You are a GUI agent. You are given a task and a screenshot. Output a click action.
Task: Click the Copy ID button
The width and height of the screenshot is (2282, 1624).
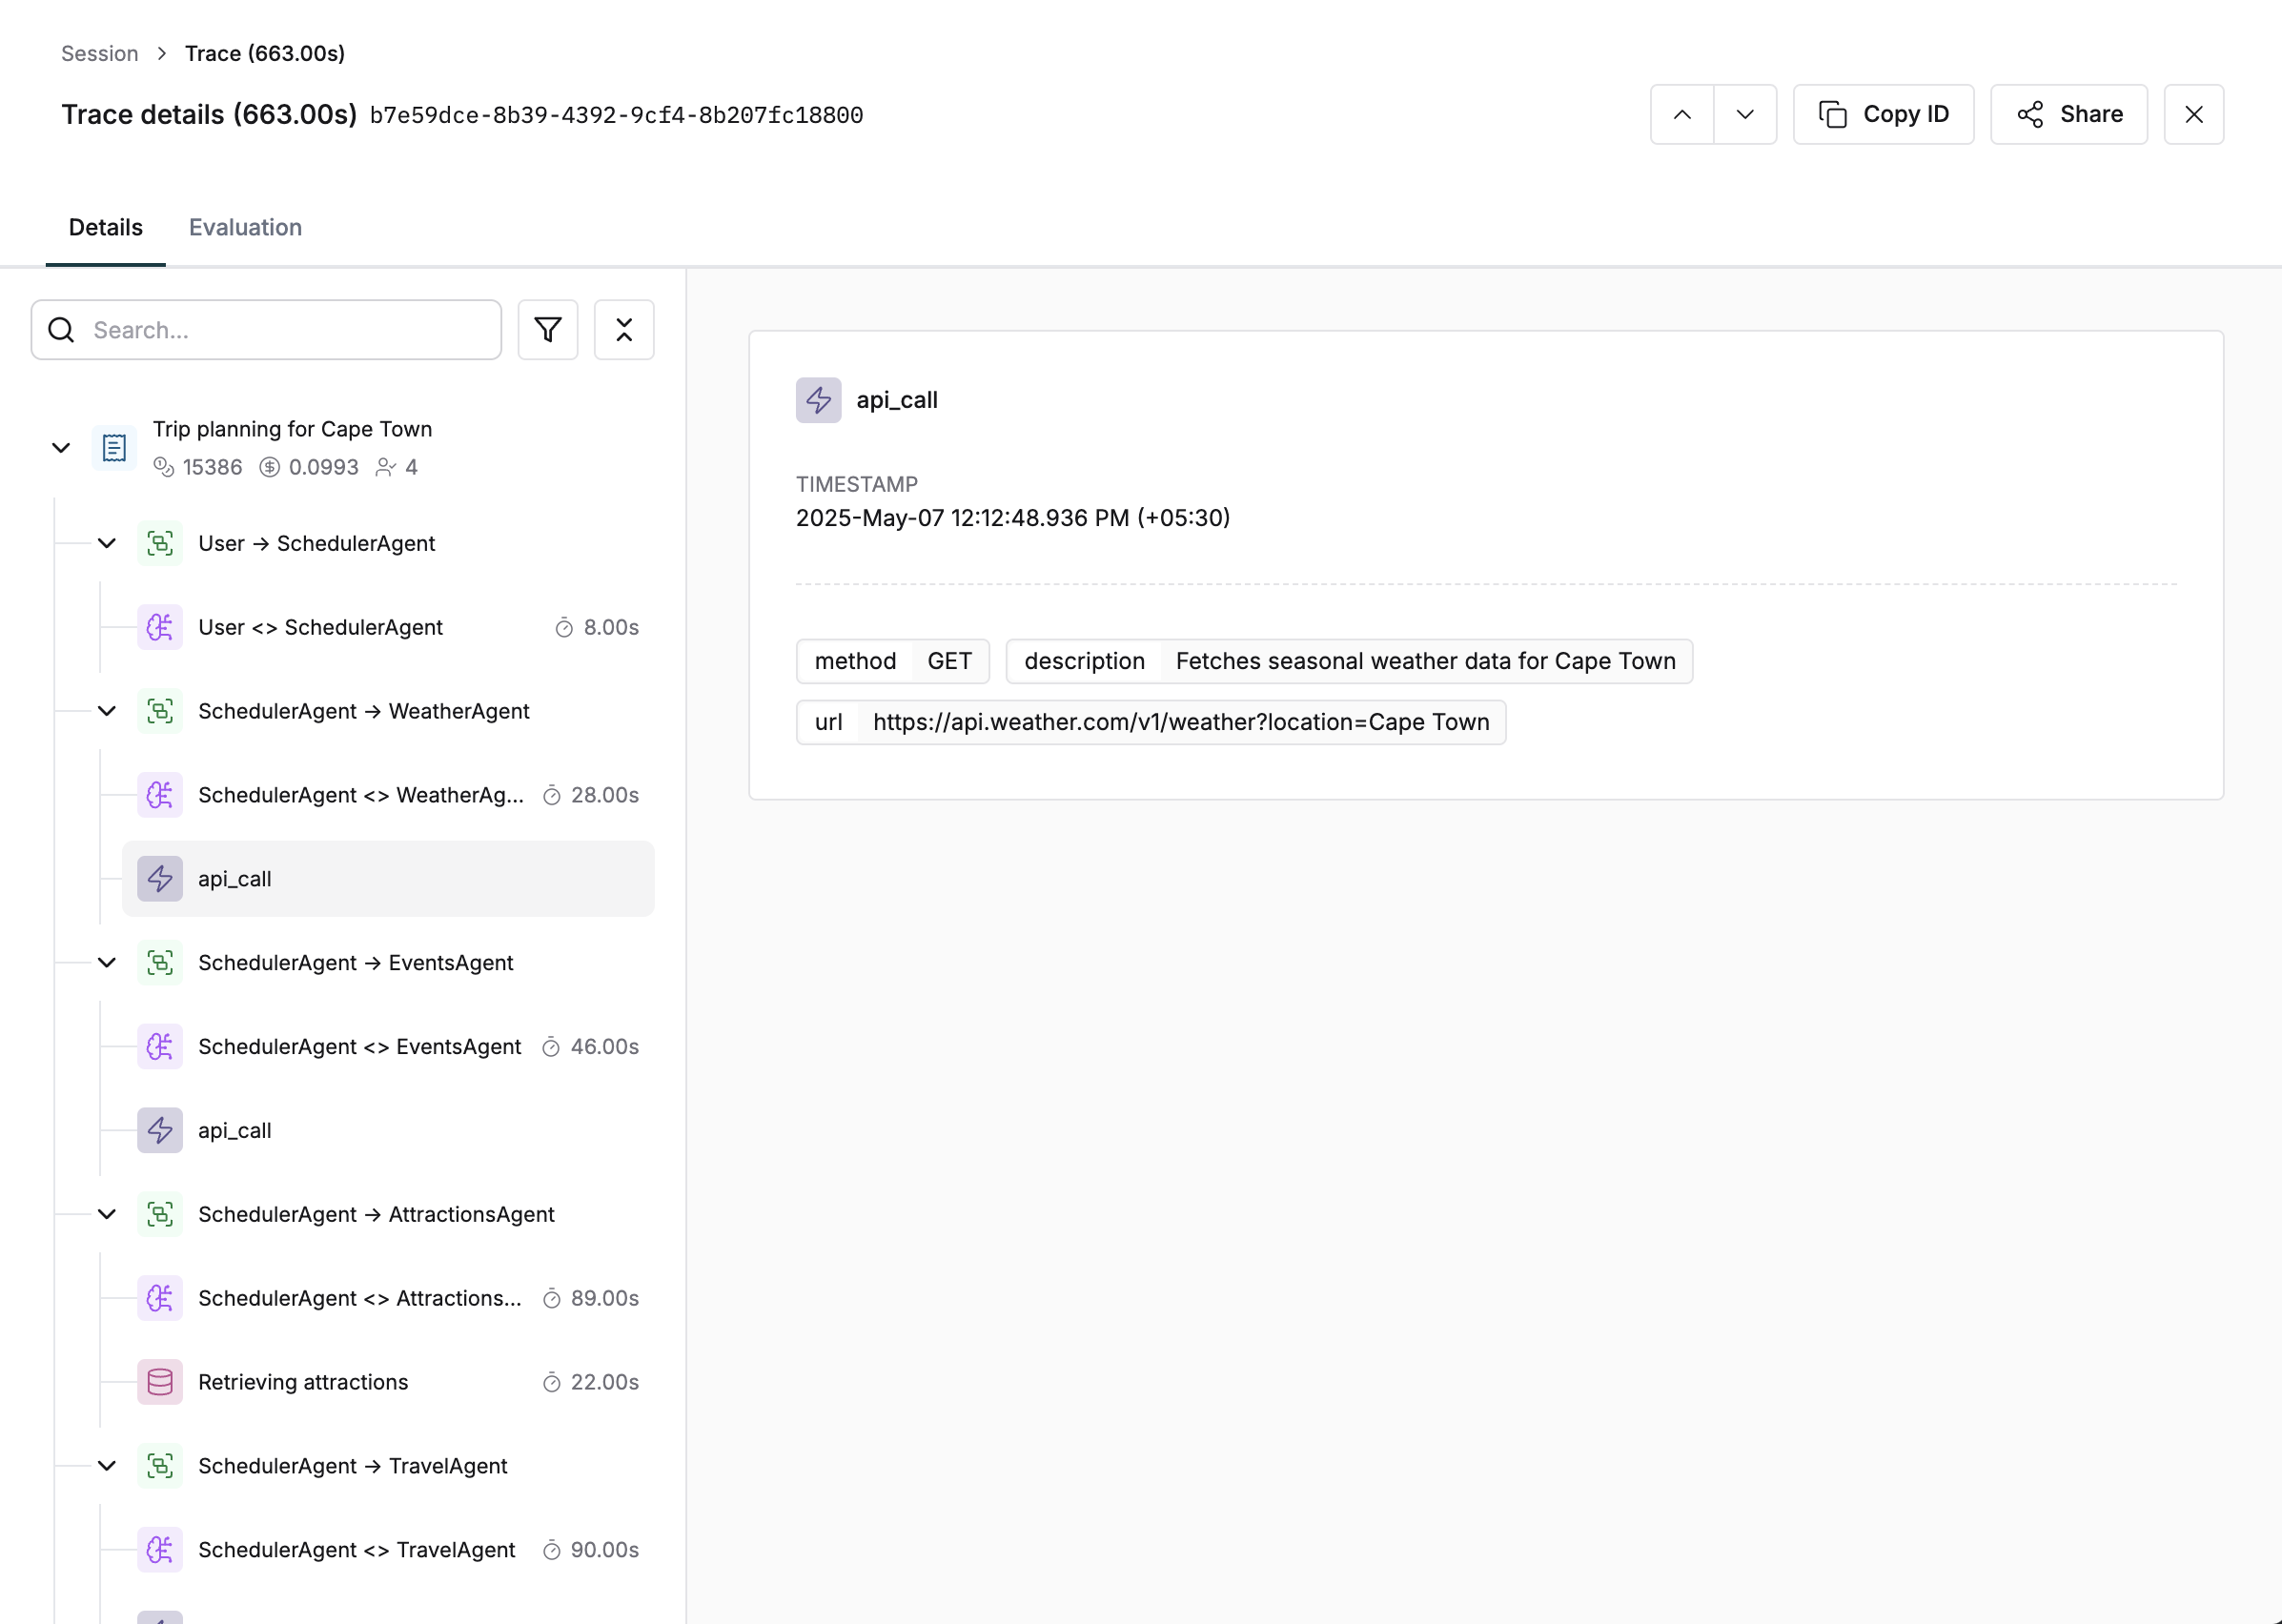1883,115
